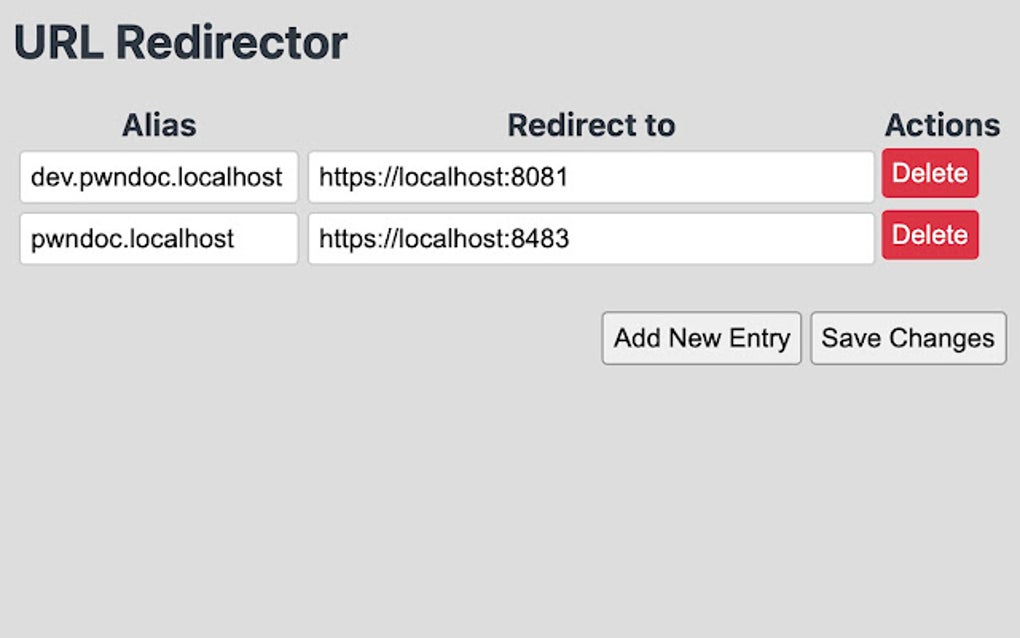The height and width of the screenshot is (638, 1020).
Task: Click Save Changes to apply edits
Action: click(907, 338)
